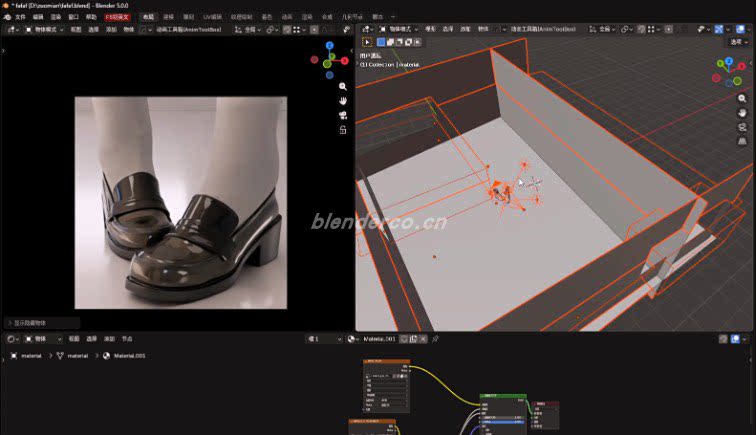
Task: Click red X axis on left viewport gizmo
Action: click(345, 61)
